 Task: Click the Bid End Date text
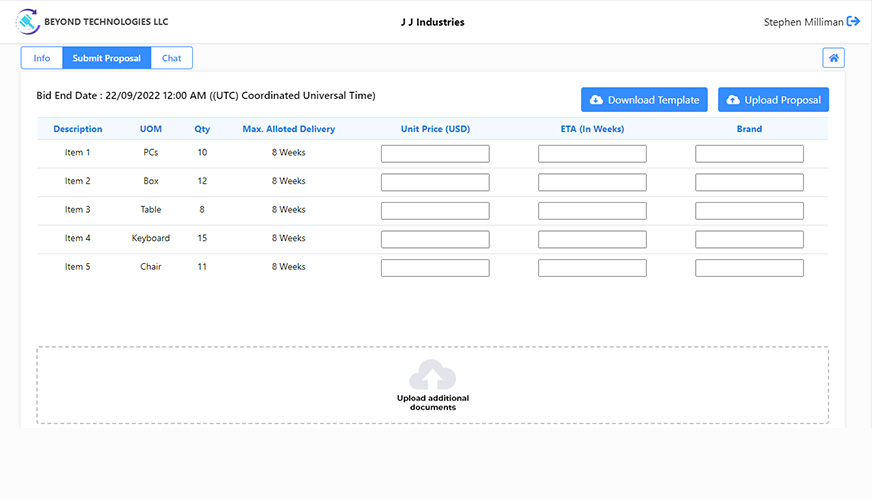coord(206,96)
